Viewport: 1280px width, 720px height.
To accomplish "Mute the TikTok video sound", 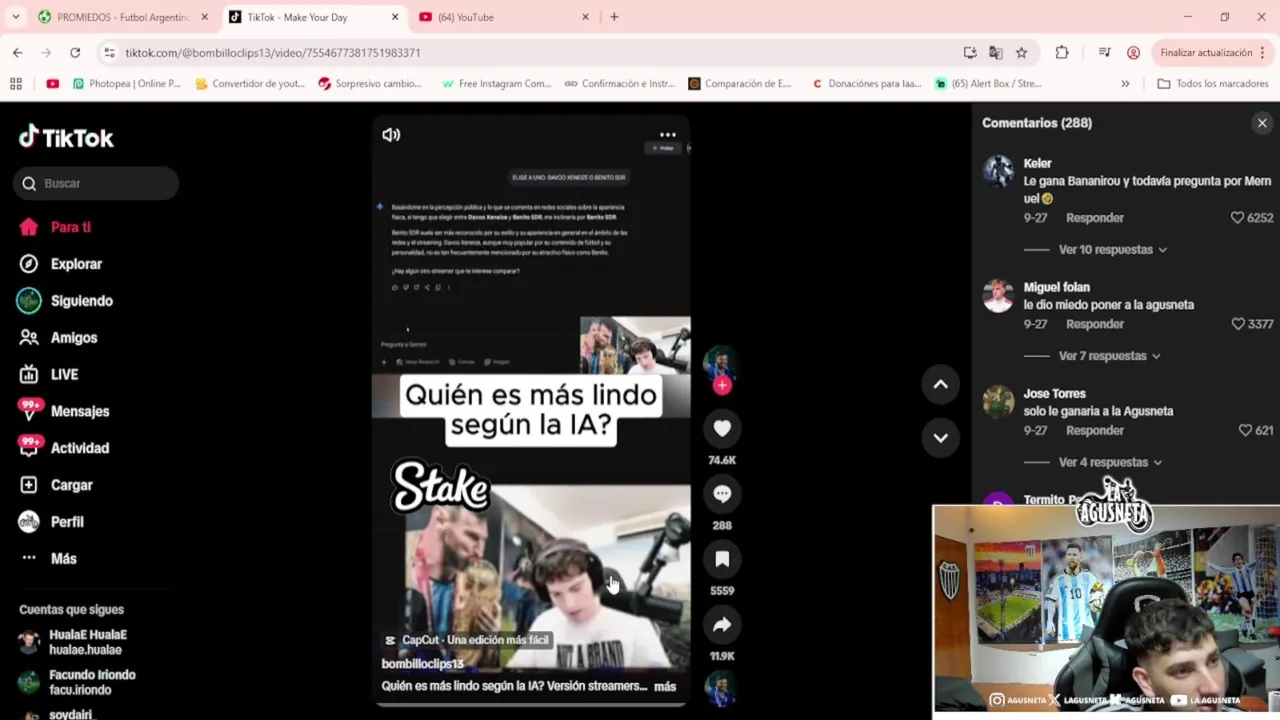I will (x=391, y=134).
